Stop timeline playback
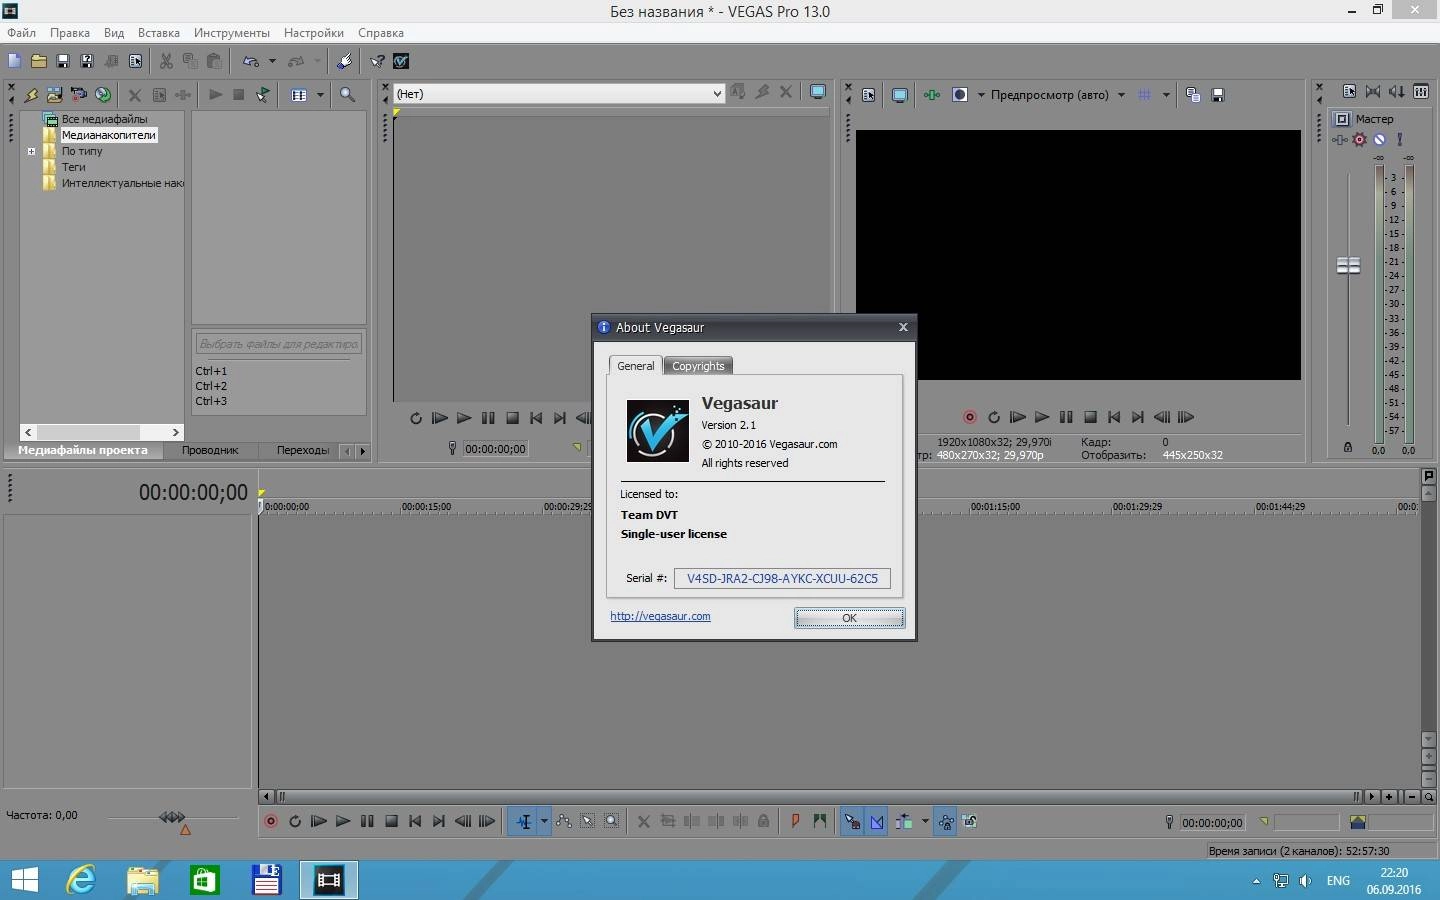This screenshot has width=1440, height=900. [392, 821]
